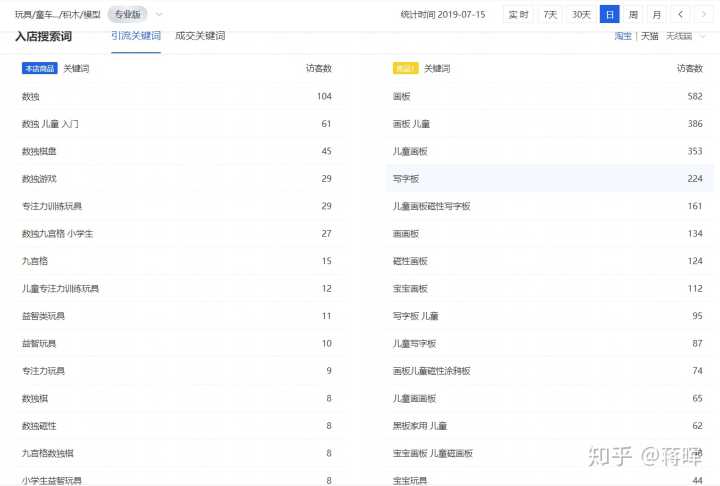The width and height of the screenshot is (720, 486).
Task: Go to previous date with left arrow
Action: [681, 14]
